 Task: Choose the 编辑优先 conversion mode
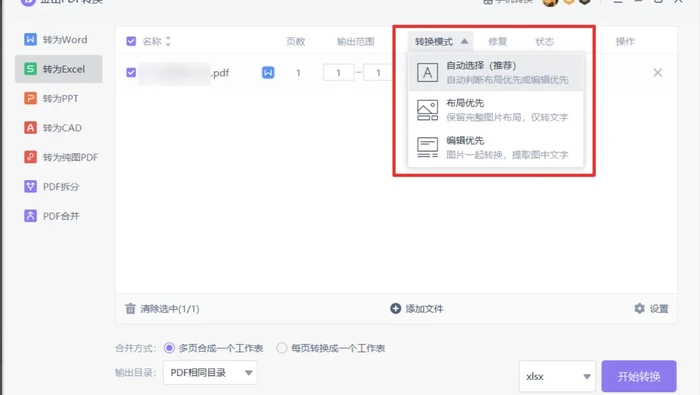click(x=496, y=147)
